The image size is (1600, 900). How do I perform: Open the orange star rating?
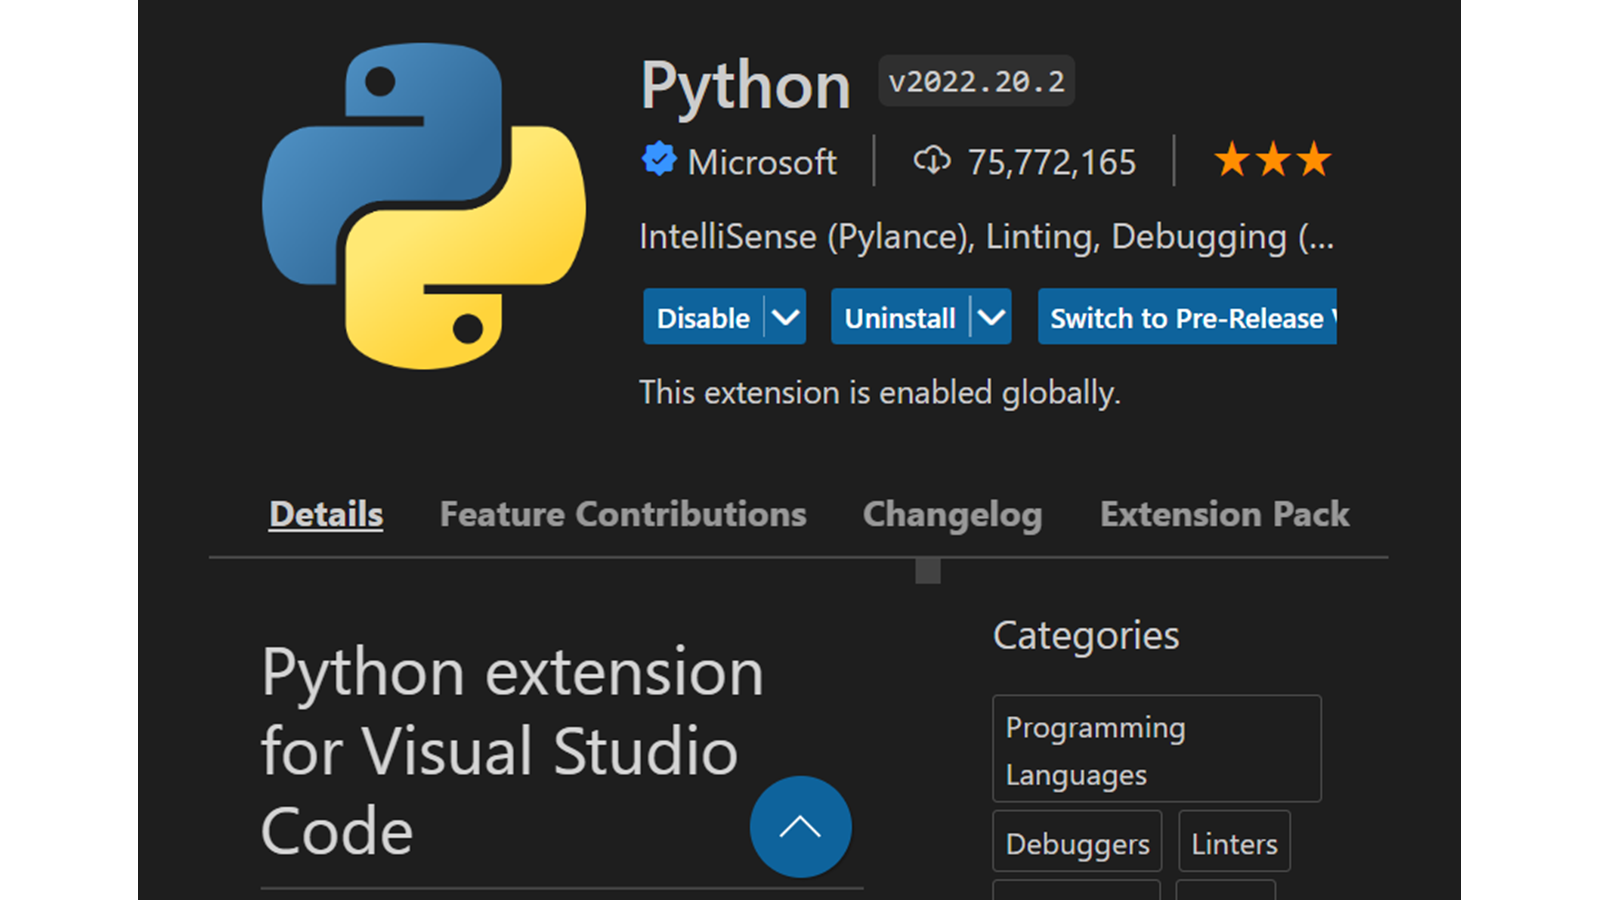(x=1272, y=160)
